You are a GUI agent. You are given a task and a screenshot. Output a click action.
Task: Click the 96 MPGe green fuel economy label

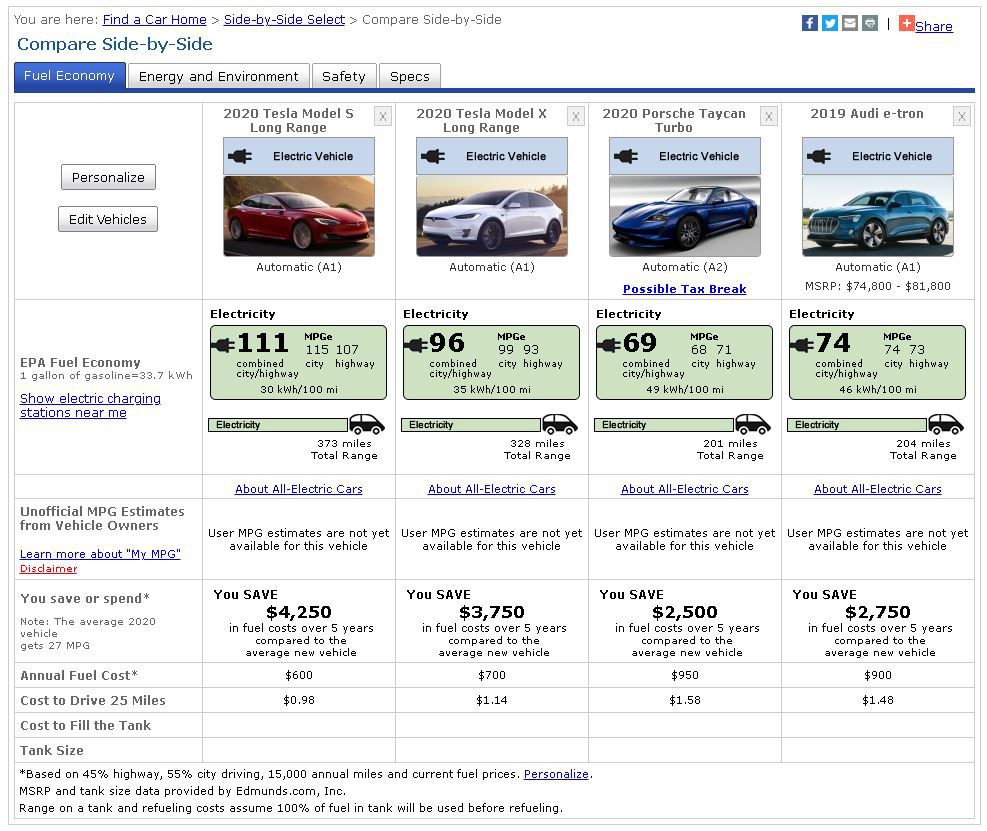pyautogui.click(x=491, y=363)
